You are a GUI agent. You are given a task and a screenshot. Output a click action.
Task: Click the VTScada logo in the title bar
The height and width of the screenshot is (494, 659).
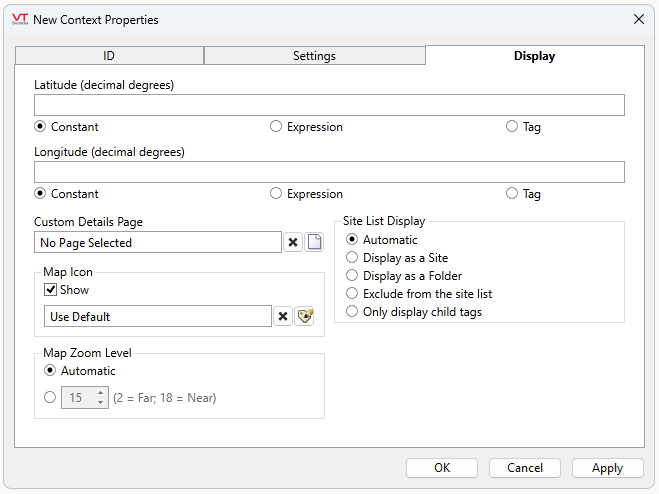point(20,19)
